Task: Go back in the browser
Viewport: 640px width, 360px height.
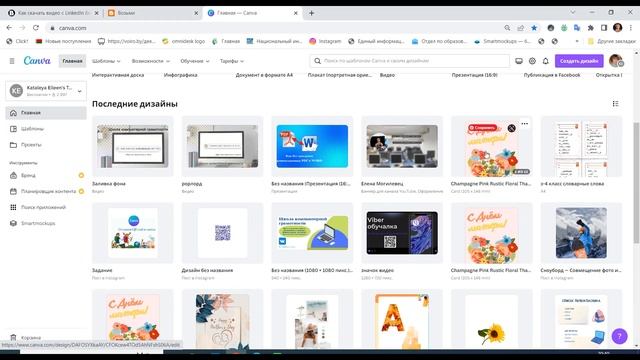Action: [x=9, y=28]
